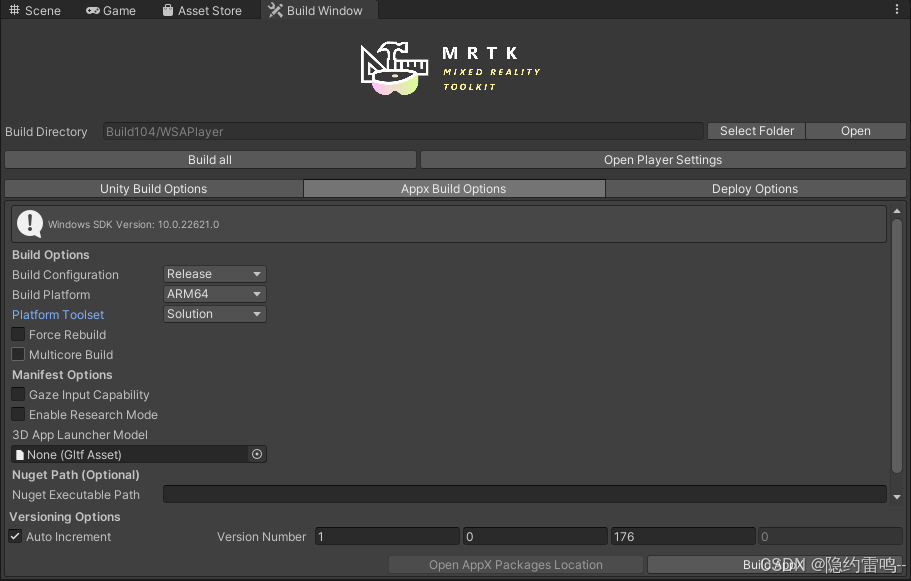Click the Platform Toolset label link
This screenshot has width=911, height=581.
point(58,314)
